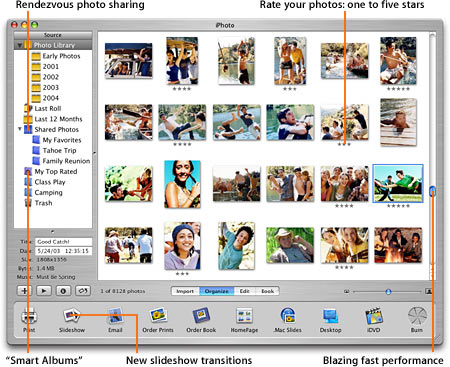Click the Print icon in the toolbar
450x367 pixels.
[29, 316]
